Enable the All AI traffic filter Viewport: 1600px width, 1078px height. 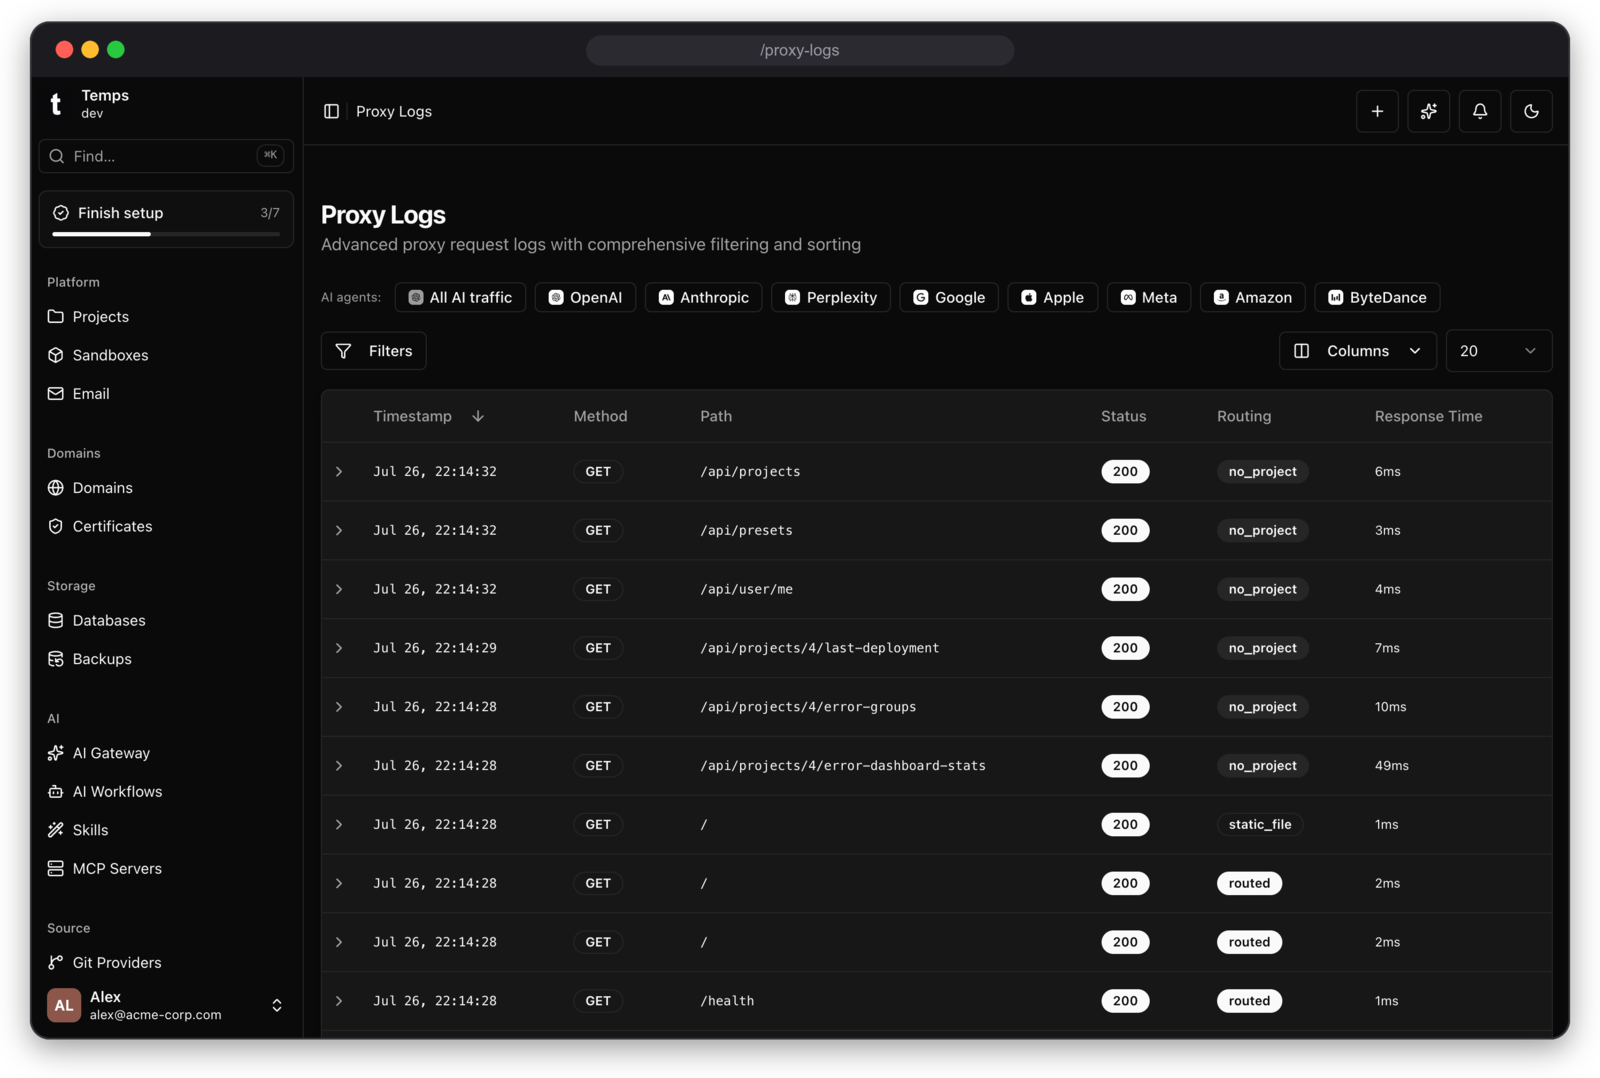tap(460, 297)
